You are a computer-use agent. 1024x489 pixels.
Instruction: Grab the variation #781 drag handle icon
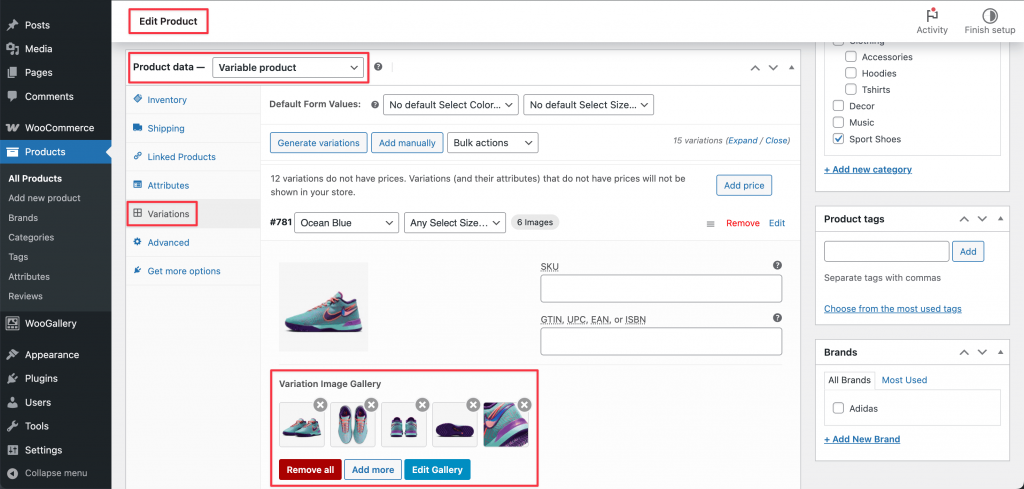click(711, 224)
